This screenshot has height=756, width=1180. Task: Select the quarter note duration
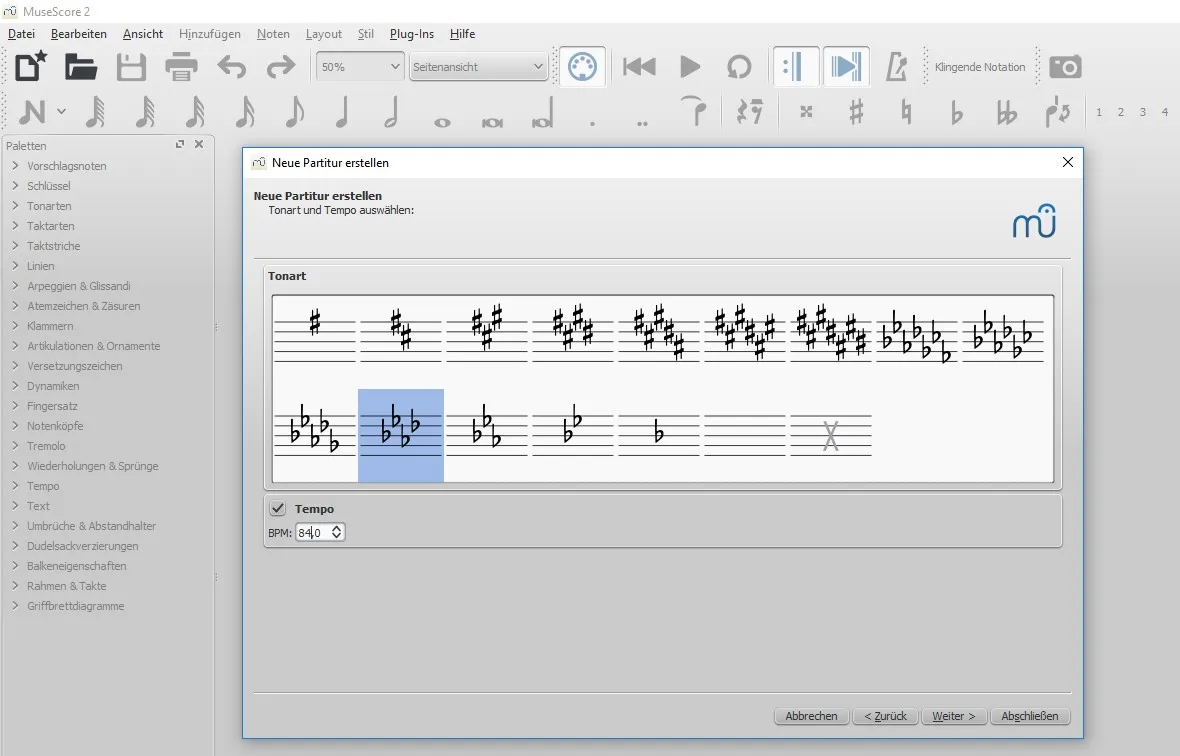pos(343,112)
